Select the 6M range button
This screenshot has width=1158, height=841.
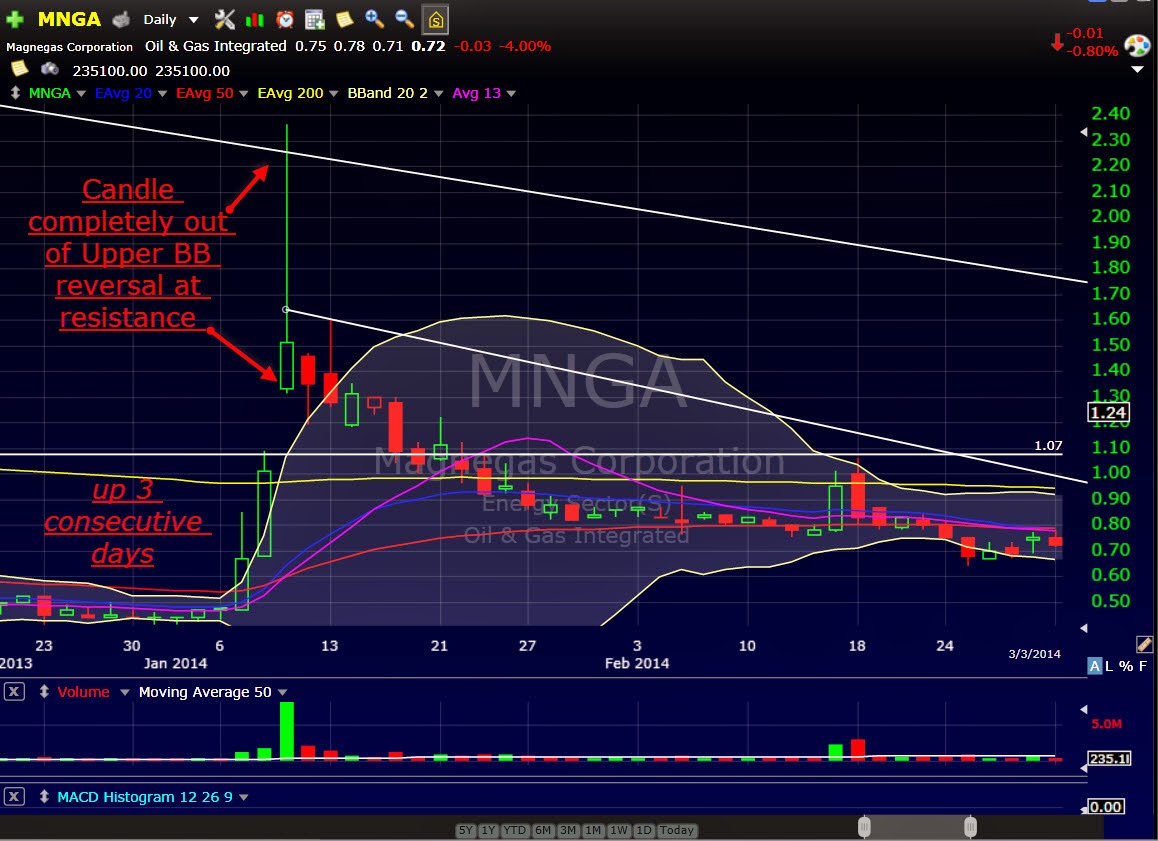(x=543, y=830)
